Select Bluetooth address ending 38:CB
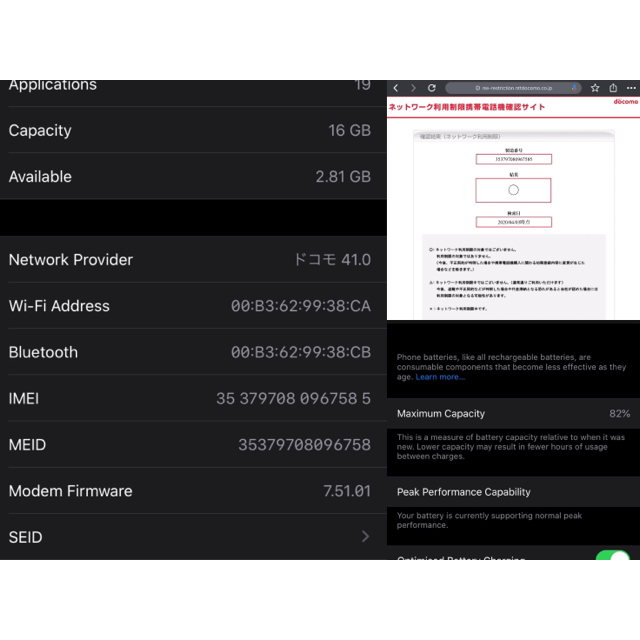The height and width of the screenshot is (640, 640). click(301, 352)
